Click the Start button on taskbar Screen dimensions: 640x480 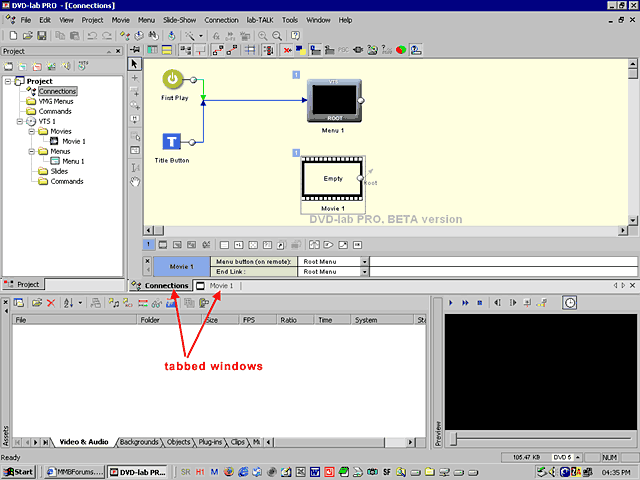pyautogui.click(x=18, y=472)
